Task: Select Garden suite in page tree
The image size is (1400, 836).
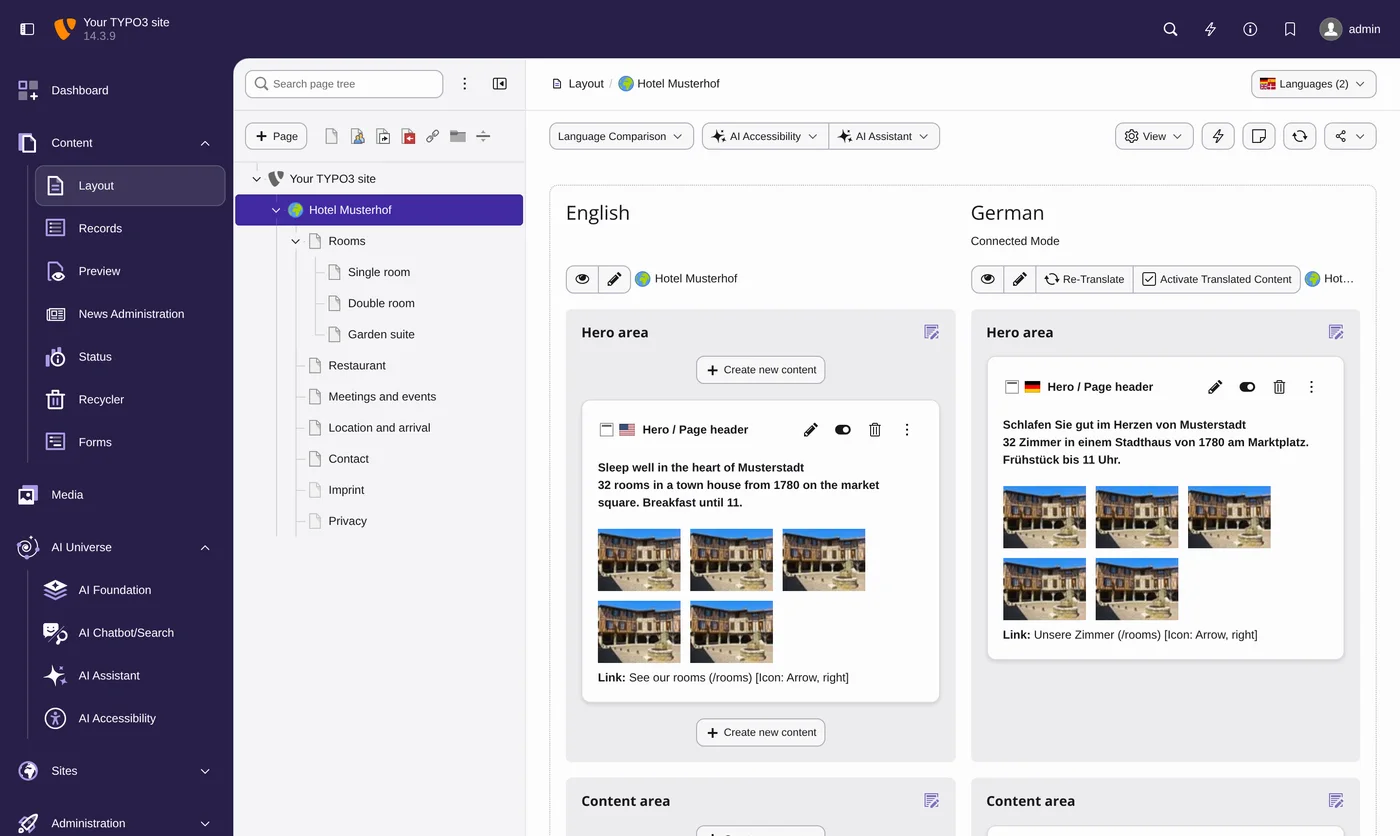Action: (x=381, y=334)
